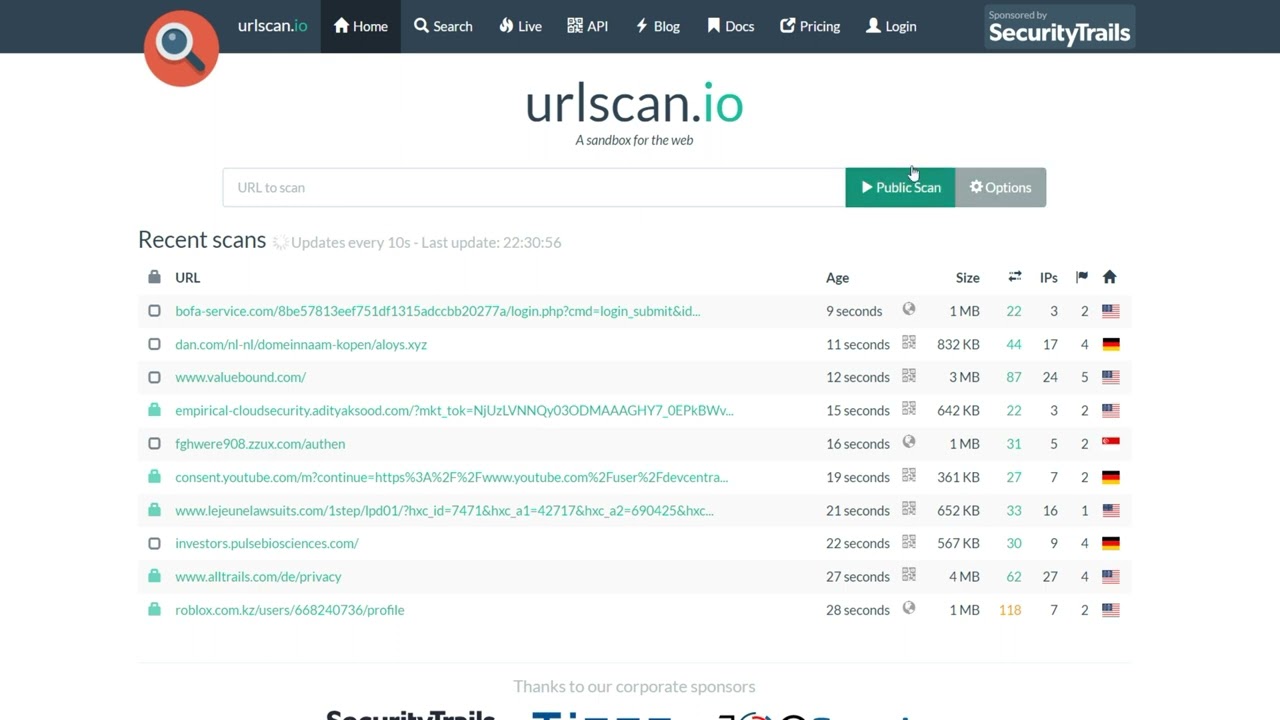The width and height of the screenshot is (1280, 720).
Task: Open scan Options
Action: tap(1000, 187)
